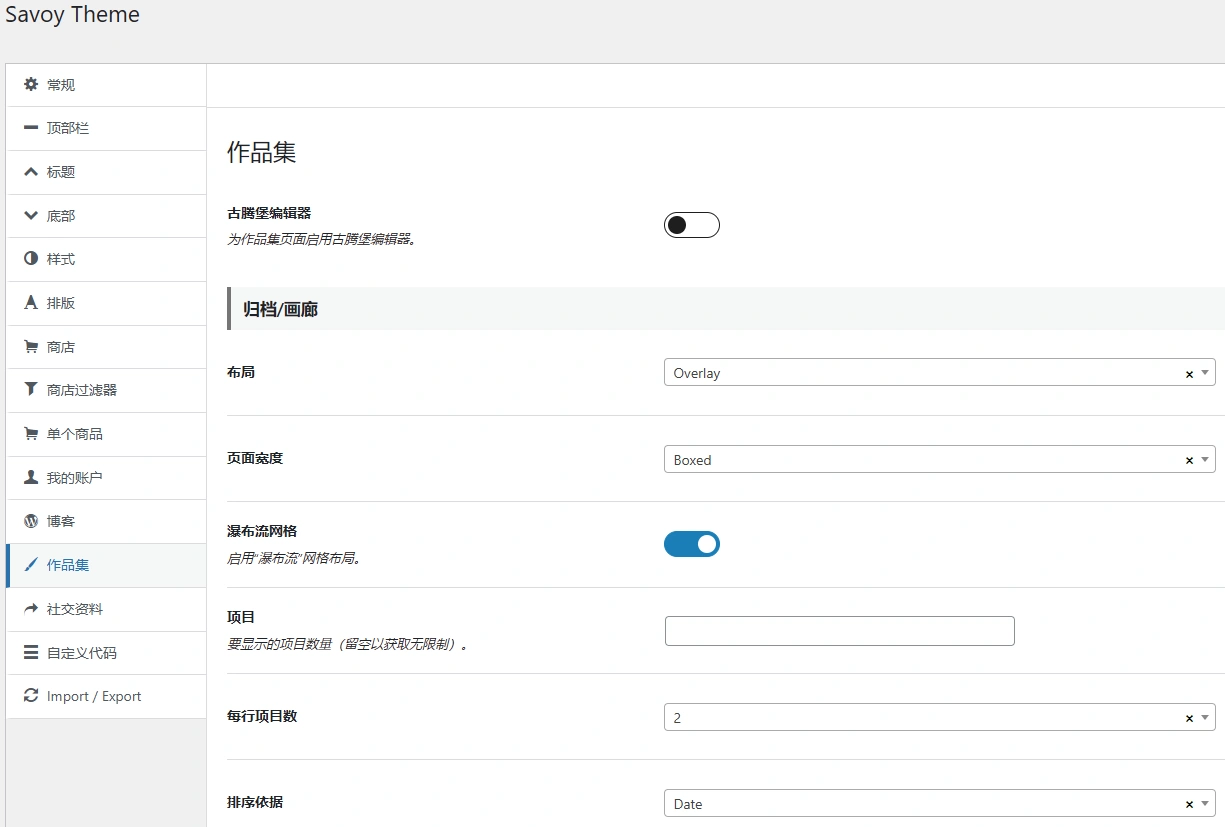Click the 我的账户 user icon
Viewport: 1225px width, 827px height.
point(30,477)
